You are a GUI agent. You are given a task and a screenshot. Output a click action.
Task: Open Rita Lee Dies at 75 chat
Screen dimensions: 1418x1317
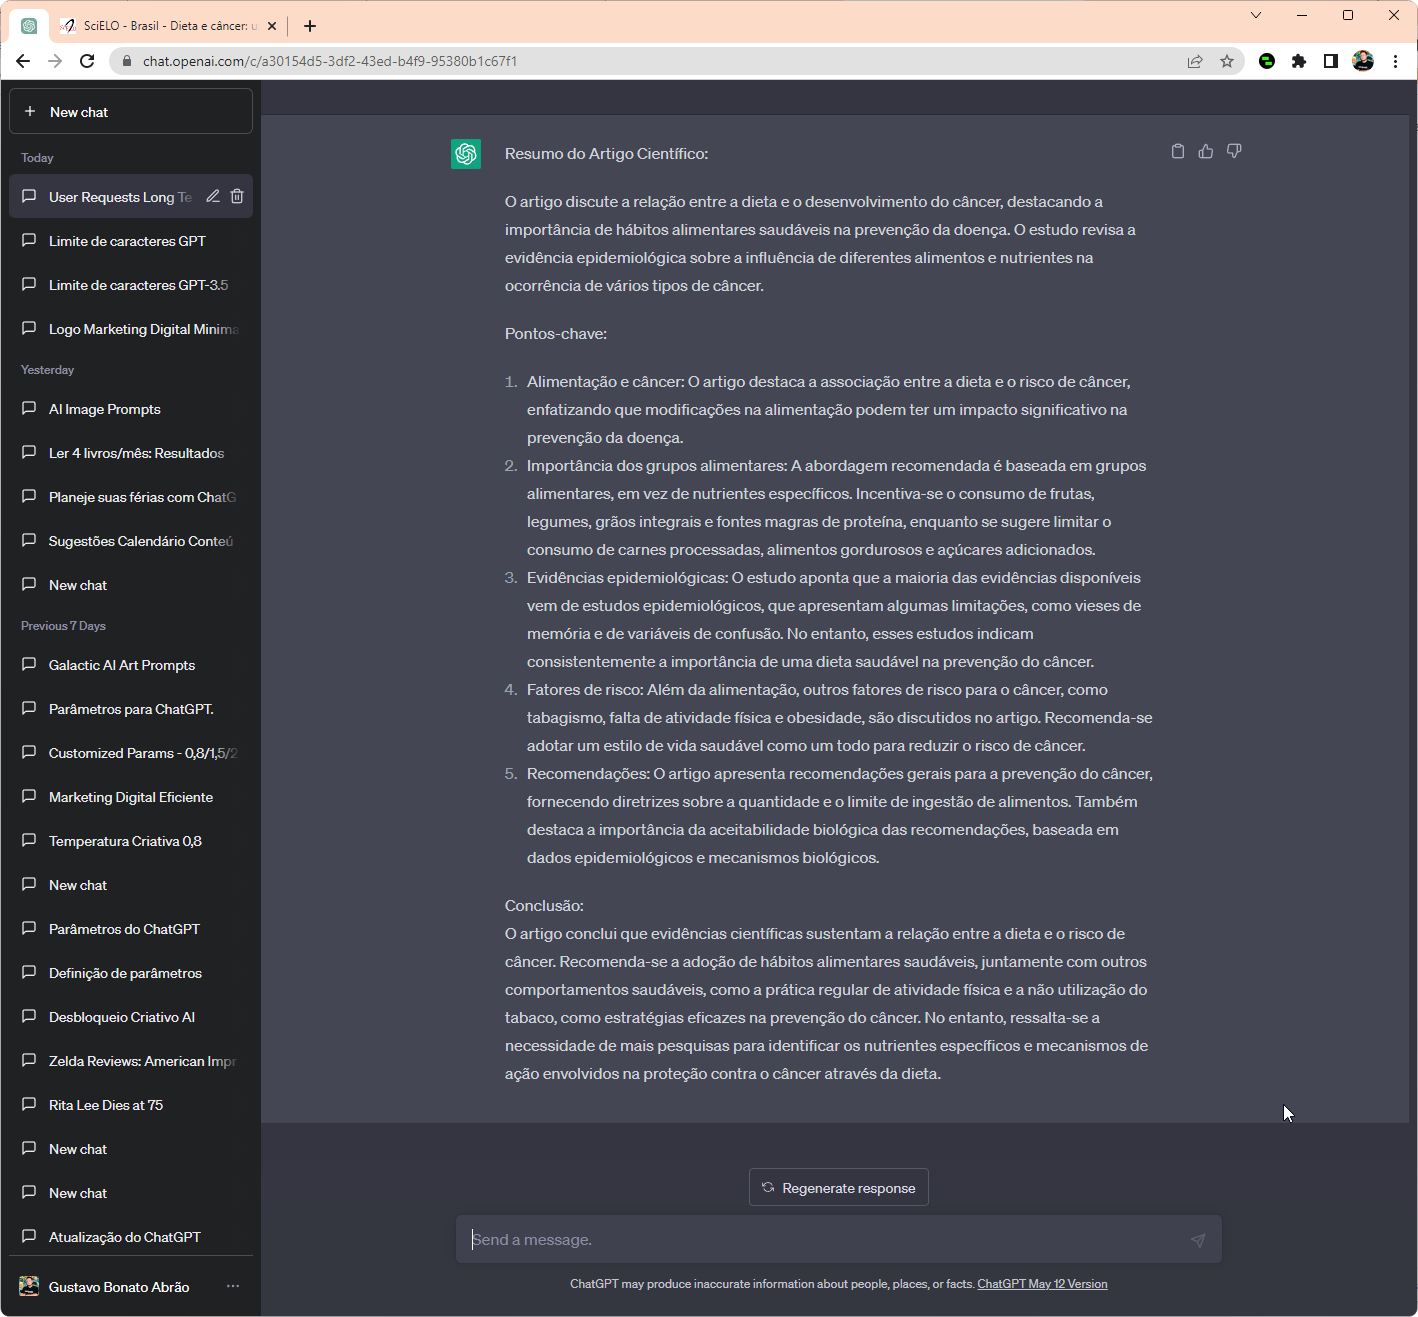click(131, 1105)
